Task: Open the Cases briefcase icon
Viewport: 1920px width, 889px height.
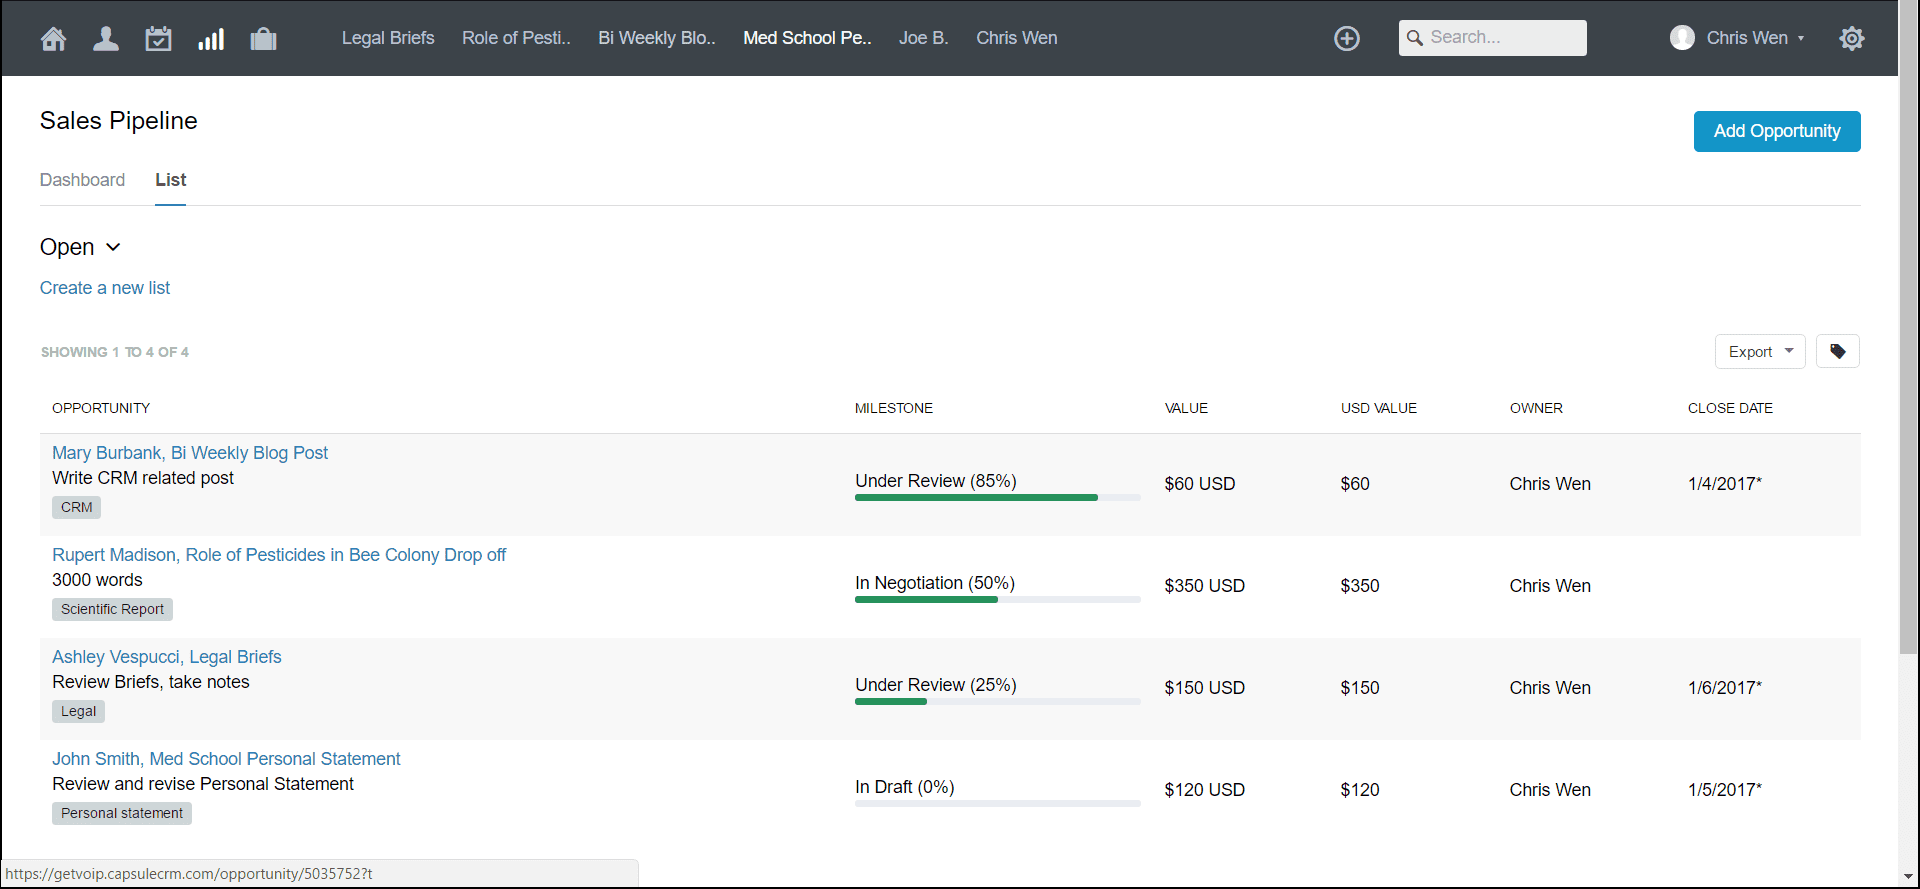Action: pos(263,39)
